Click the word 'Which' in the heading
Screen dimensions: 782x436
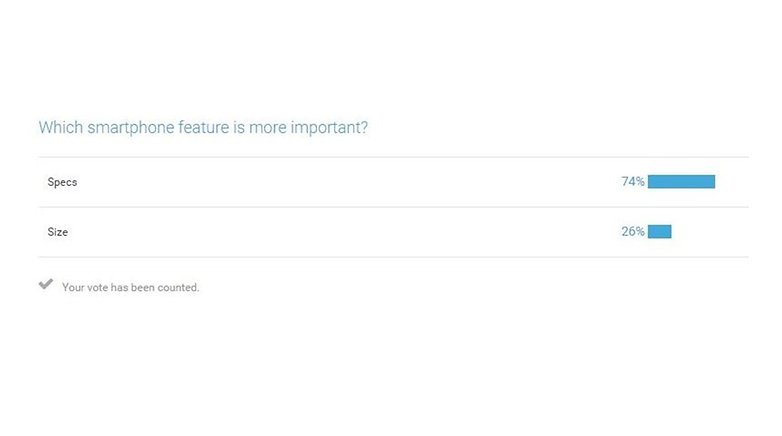[61, 127]
